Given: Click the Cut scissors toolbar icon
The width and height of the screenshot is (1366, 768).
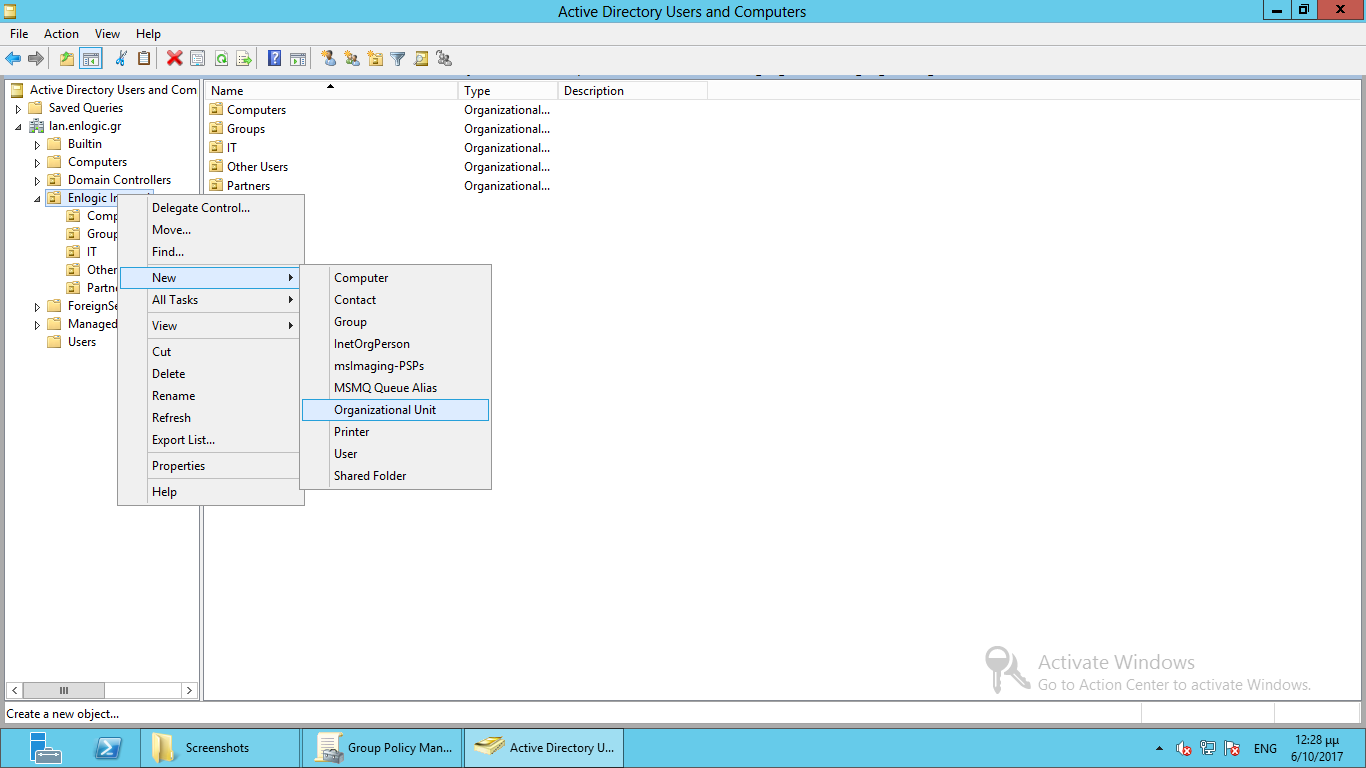Looking at the screenshot, I should 121,59.
